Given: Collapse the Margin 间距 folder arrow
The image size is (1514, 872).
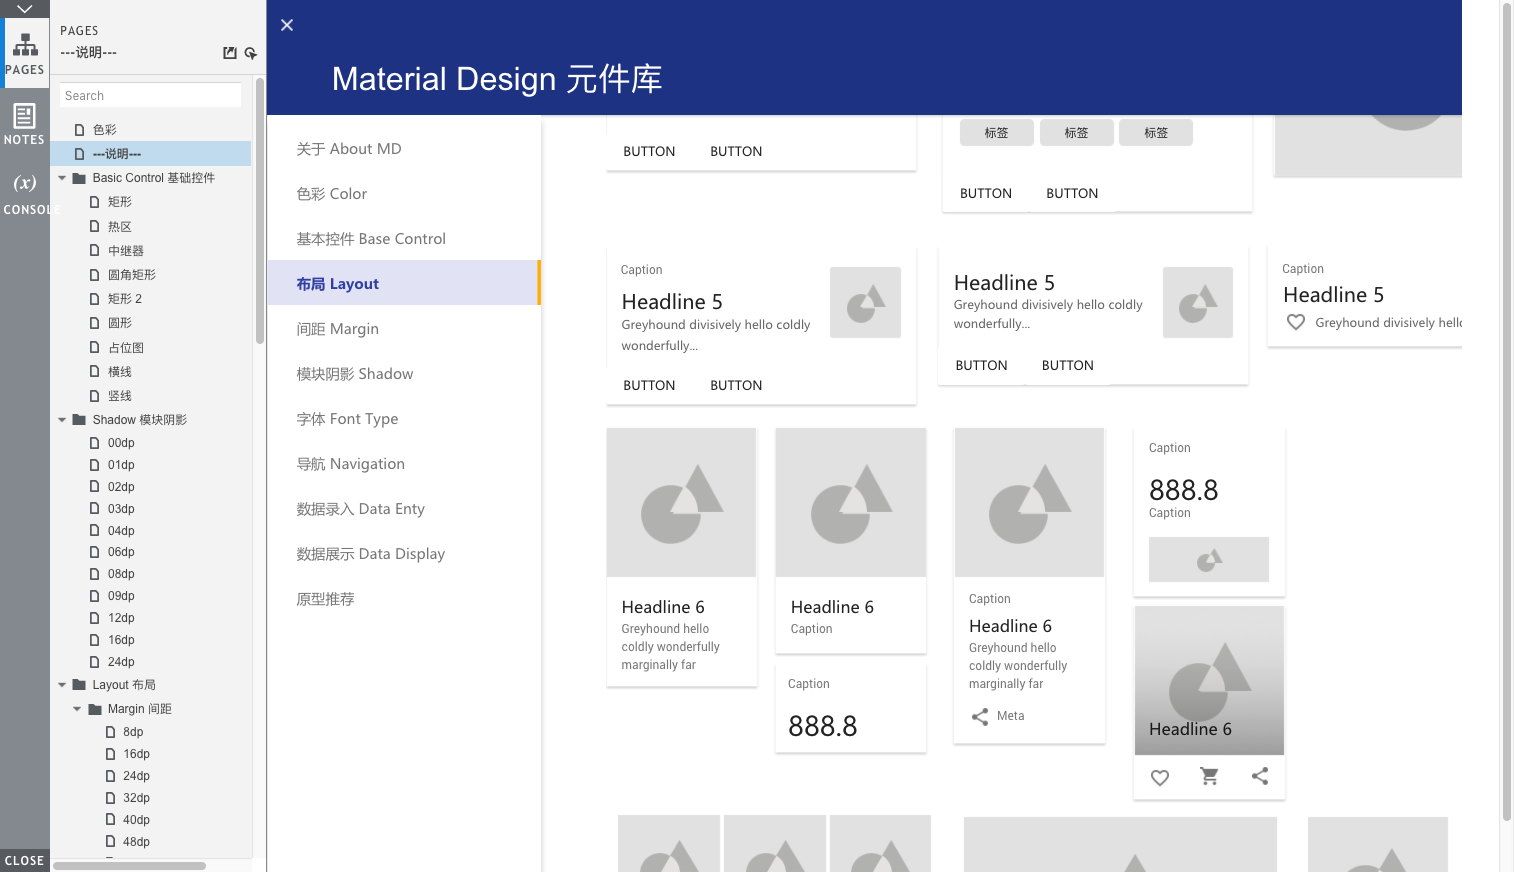Looking at the screenshot, I should click(77, 709).
